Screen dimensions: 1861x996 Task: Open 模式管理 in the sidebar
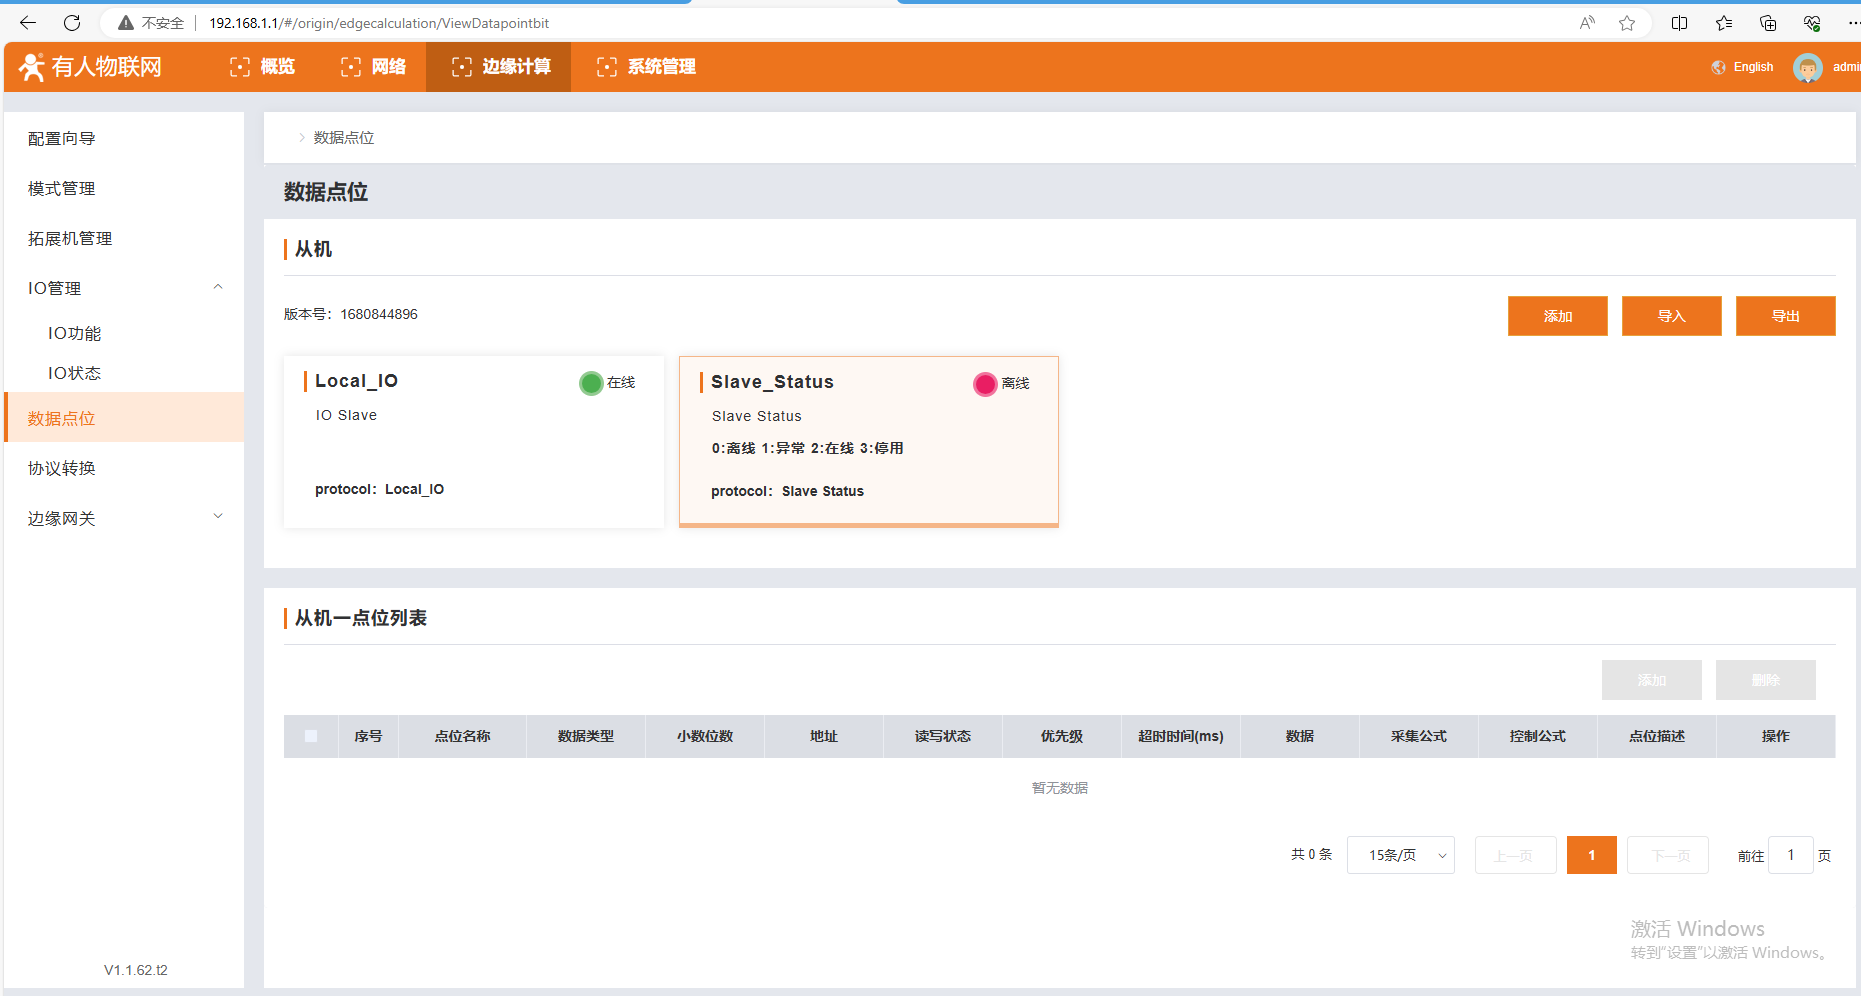124,189
